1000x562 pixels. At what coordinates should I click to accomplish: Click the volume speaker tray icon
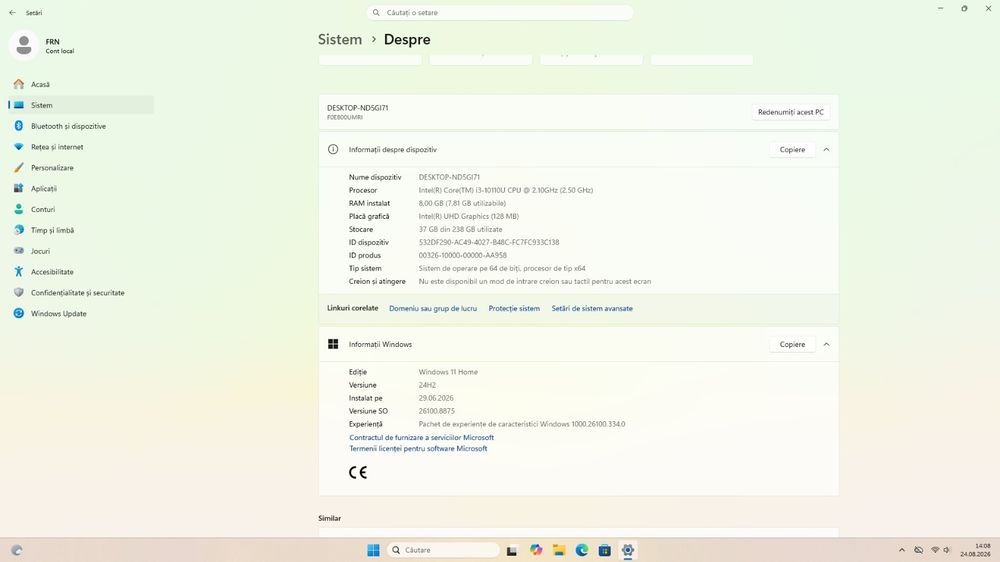(947, 550)
